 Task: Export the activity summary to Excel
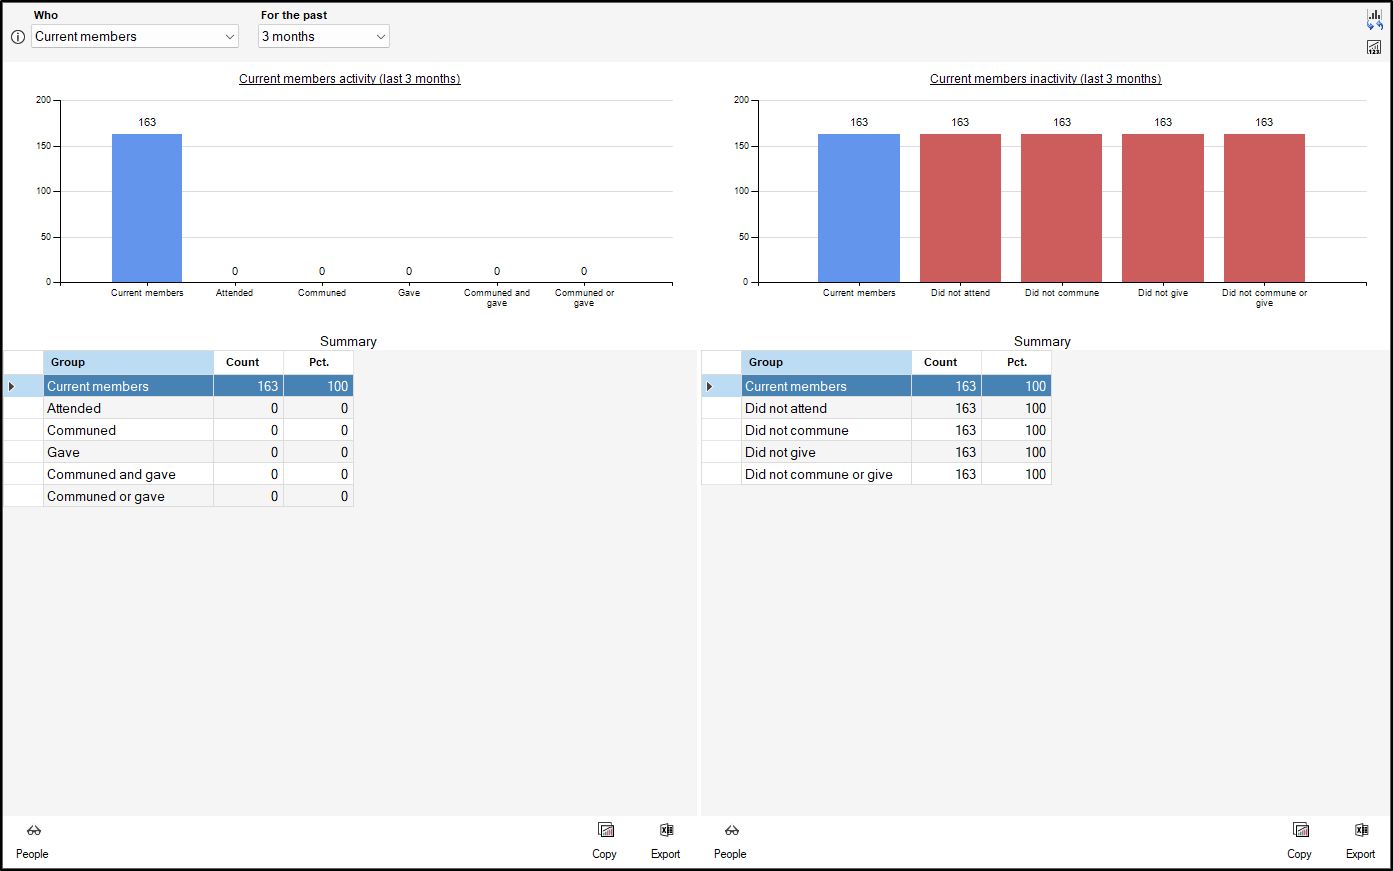point(665,840)
